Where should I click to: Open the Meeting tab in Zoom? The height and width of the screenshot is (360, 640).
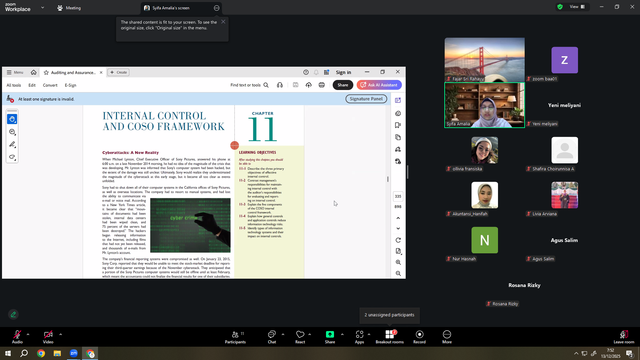coord(69,8)
